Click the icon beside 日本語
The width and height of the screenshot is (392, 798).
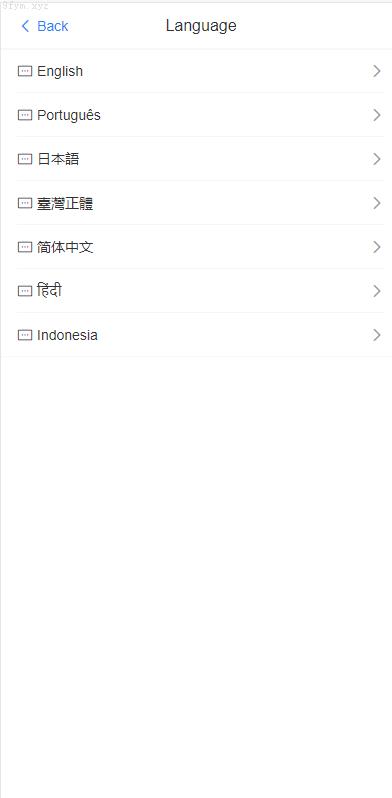pyautogui.click(x=25, y=159)
